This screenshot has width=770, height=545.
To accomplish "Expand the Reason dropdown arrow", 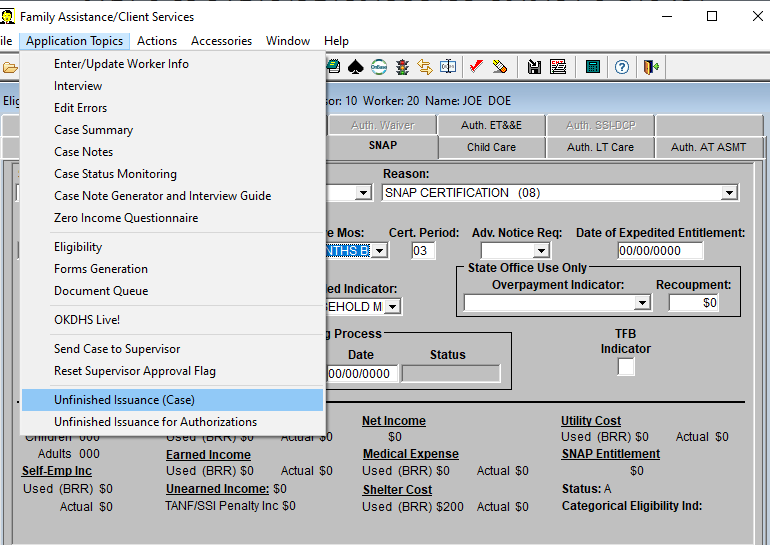I will 729,193.
